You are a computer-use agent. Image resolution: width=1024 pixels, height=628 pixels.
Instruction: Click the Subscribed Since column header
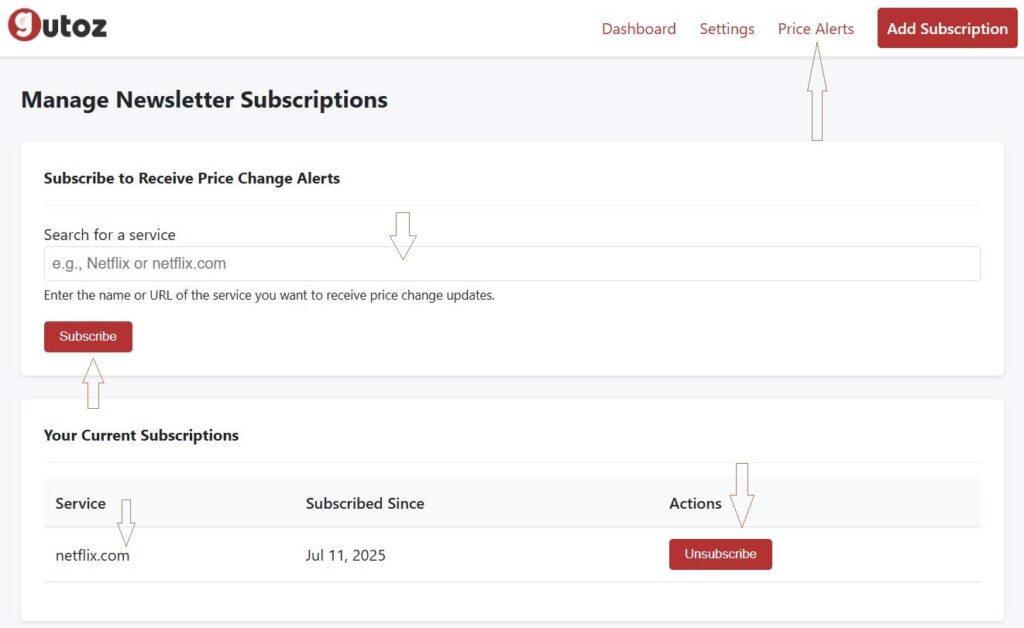(x=364, y=503)
